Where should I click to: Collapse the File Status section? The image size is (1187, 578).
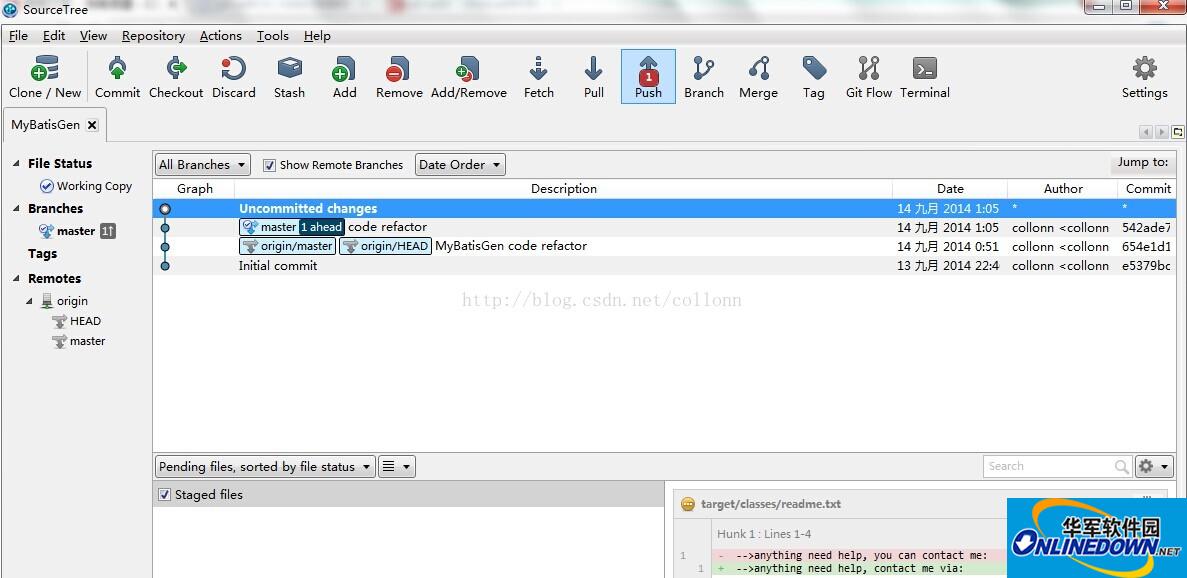point(16,163)
